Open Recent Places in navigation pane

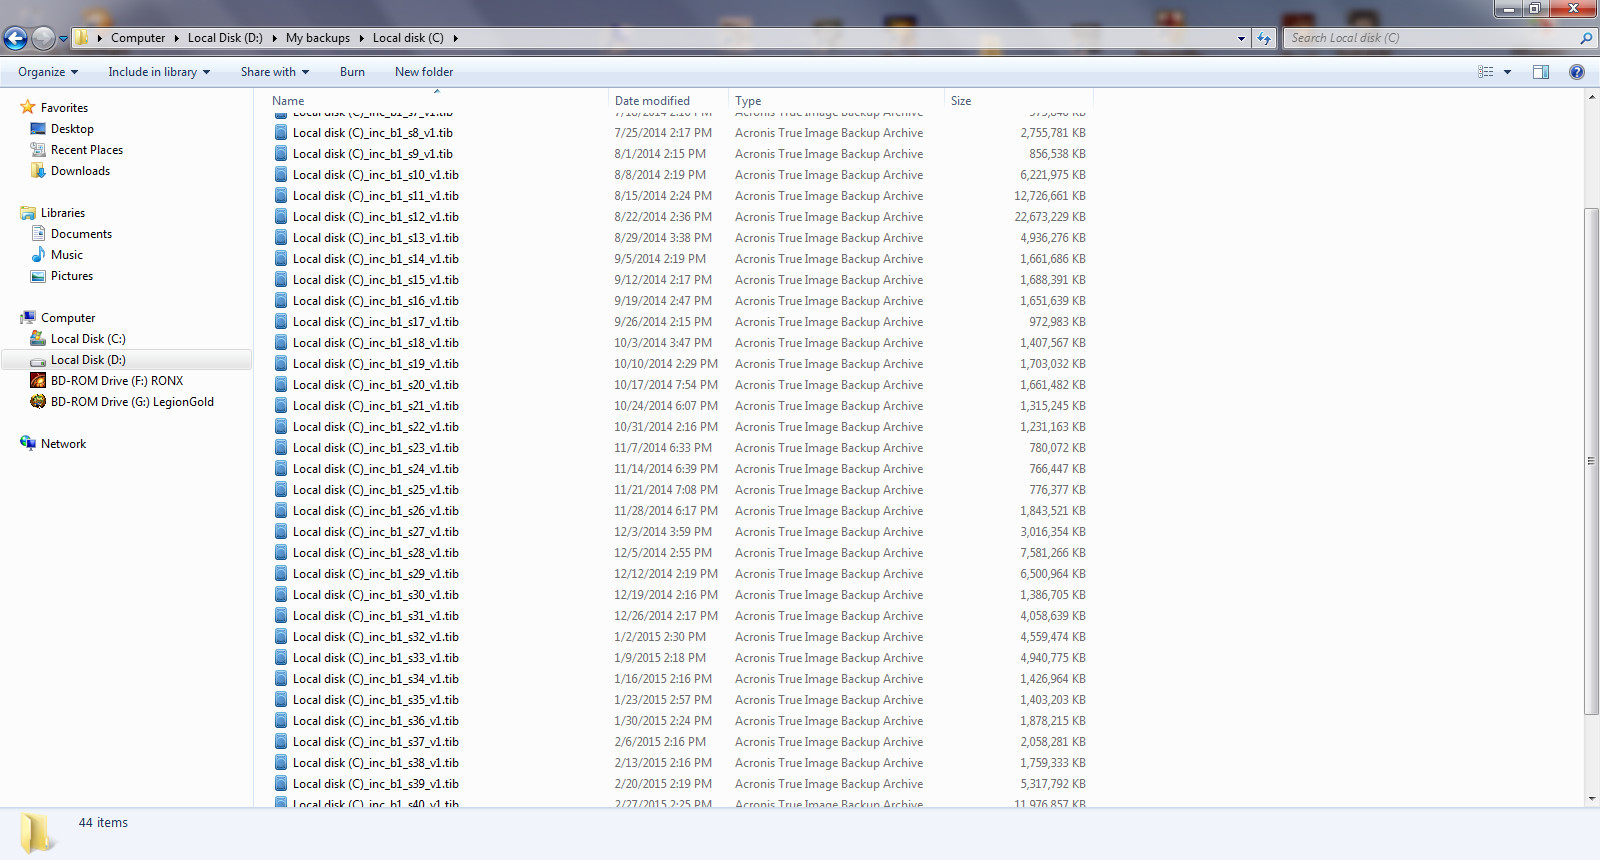click(x=87, y=150)
